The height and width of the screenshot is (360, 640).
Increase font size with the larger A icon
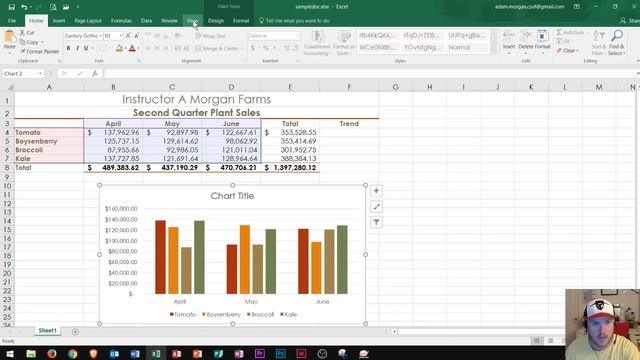pyautogui.click(x=128, y=36)
